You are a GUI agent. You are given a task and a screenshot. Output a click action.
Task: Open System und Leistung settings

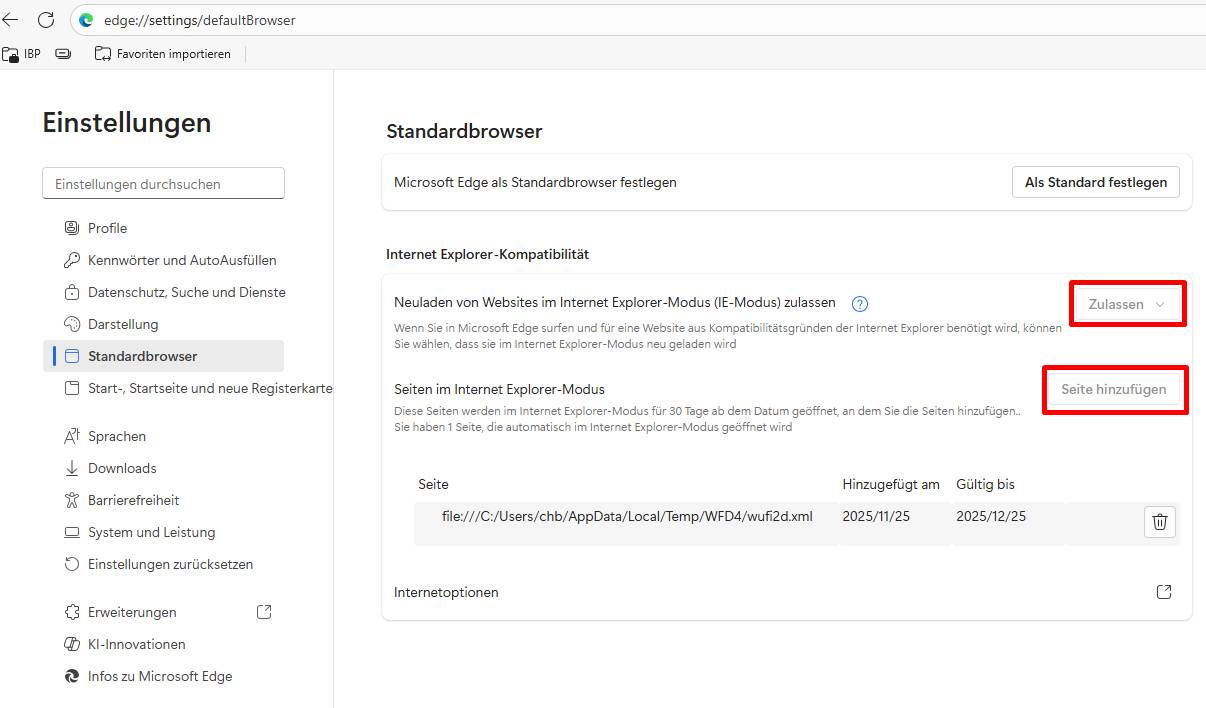tap(152, 532)
